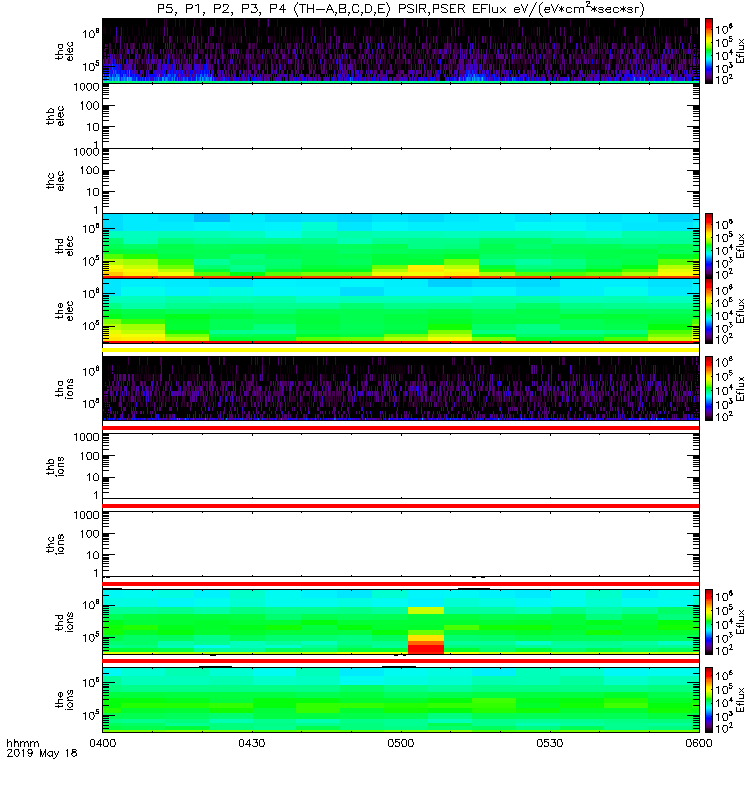The width and height of the screenshot is (750, 800).
Task: Click the tha ions spectrogram panel
Action: pos(401,388)
